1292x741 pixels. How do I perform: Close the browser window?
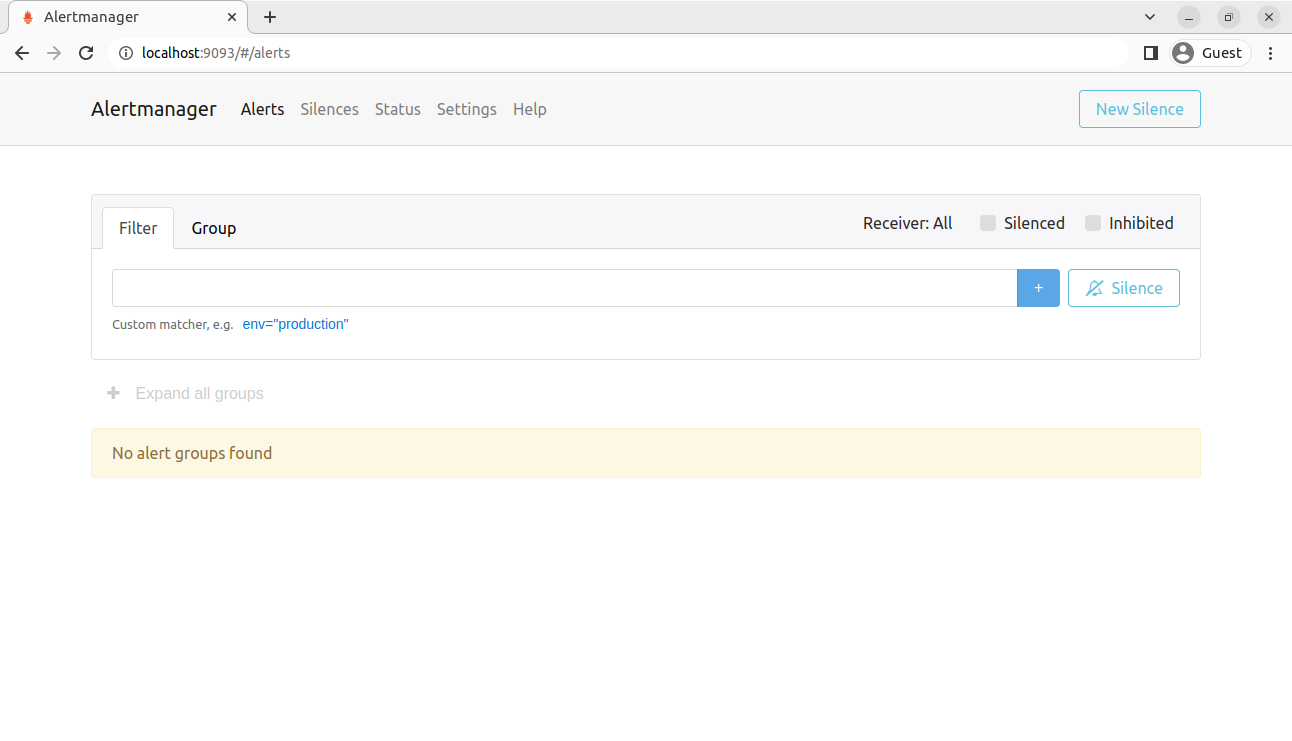1269,17
